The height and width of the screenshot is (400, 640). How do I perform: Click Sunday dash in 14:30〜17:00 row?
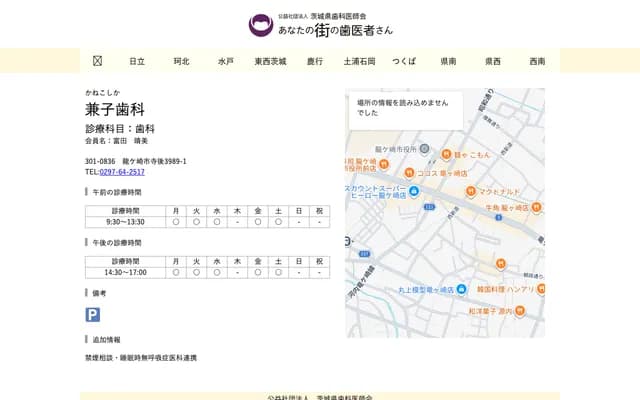coord(299,273)
